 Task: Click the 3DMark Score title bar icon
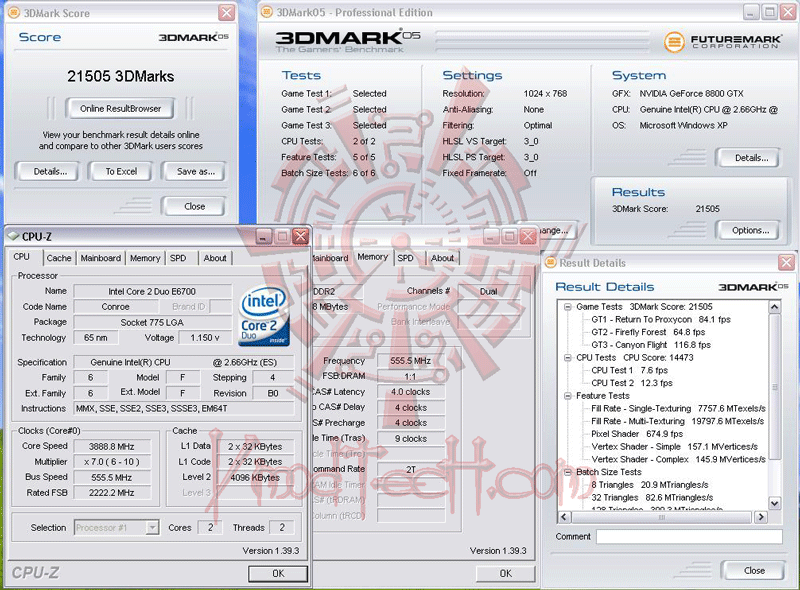tap(14, 12)
